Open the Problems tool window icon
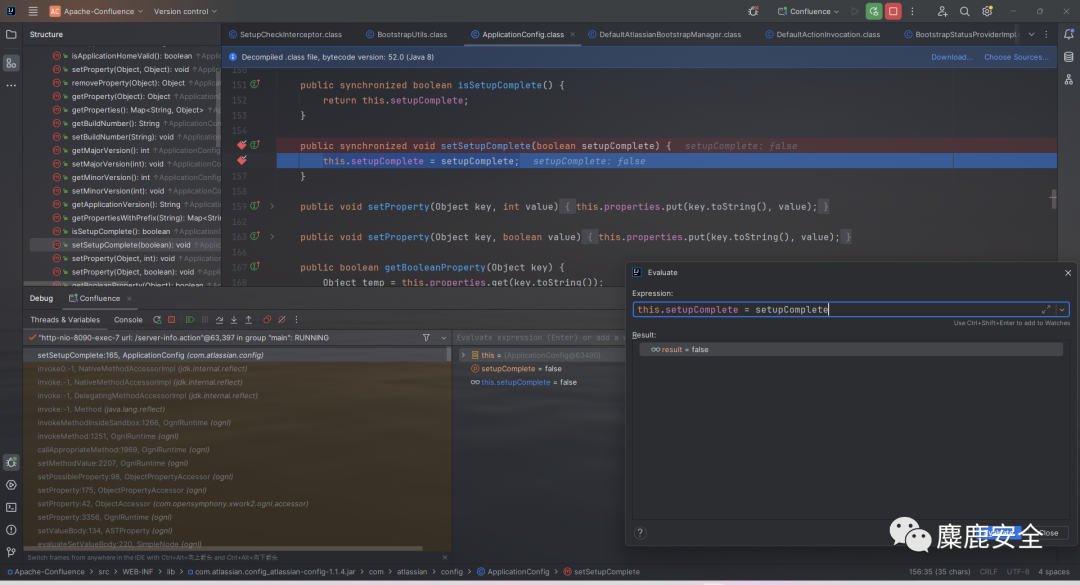This screenshot has width=1080, height=585. [11, 530]
